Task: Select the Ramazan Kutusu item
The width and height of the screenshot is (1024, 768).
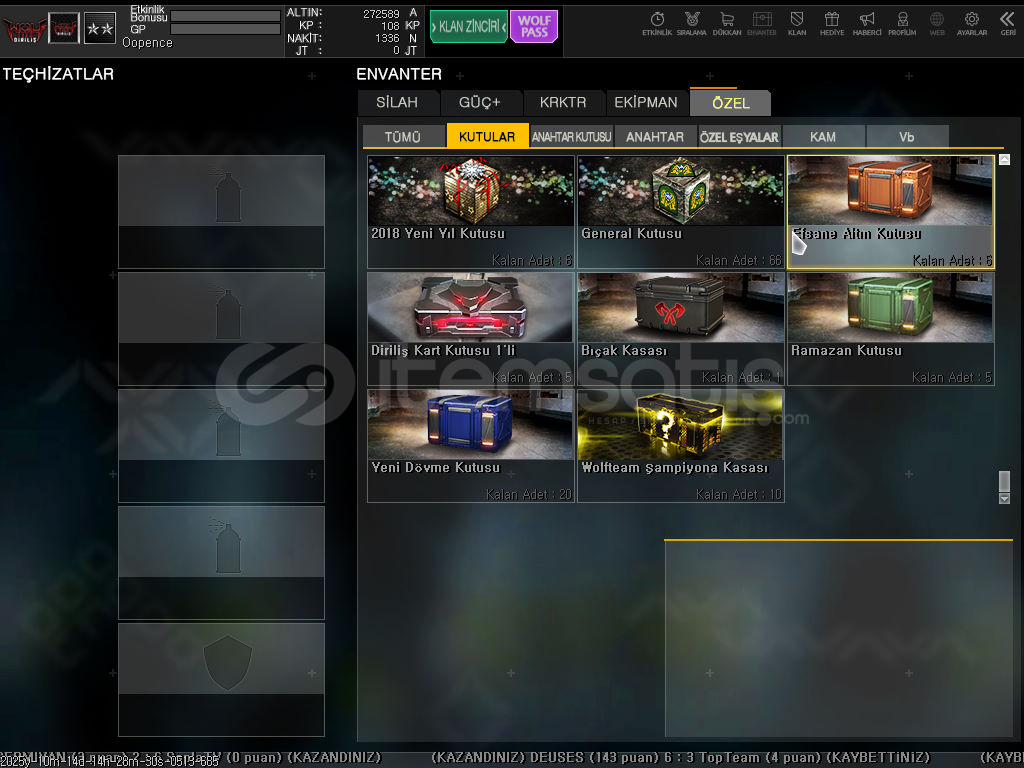Action: [891, 328]
